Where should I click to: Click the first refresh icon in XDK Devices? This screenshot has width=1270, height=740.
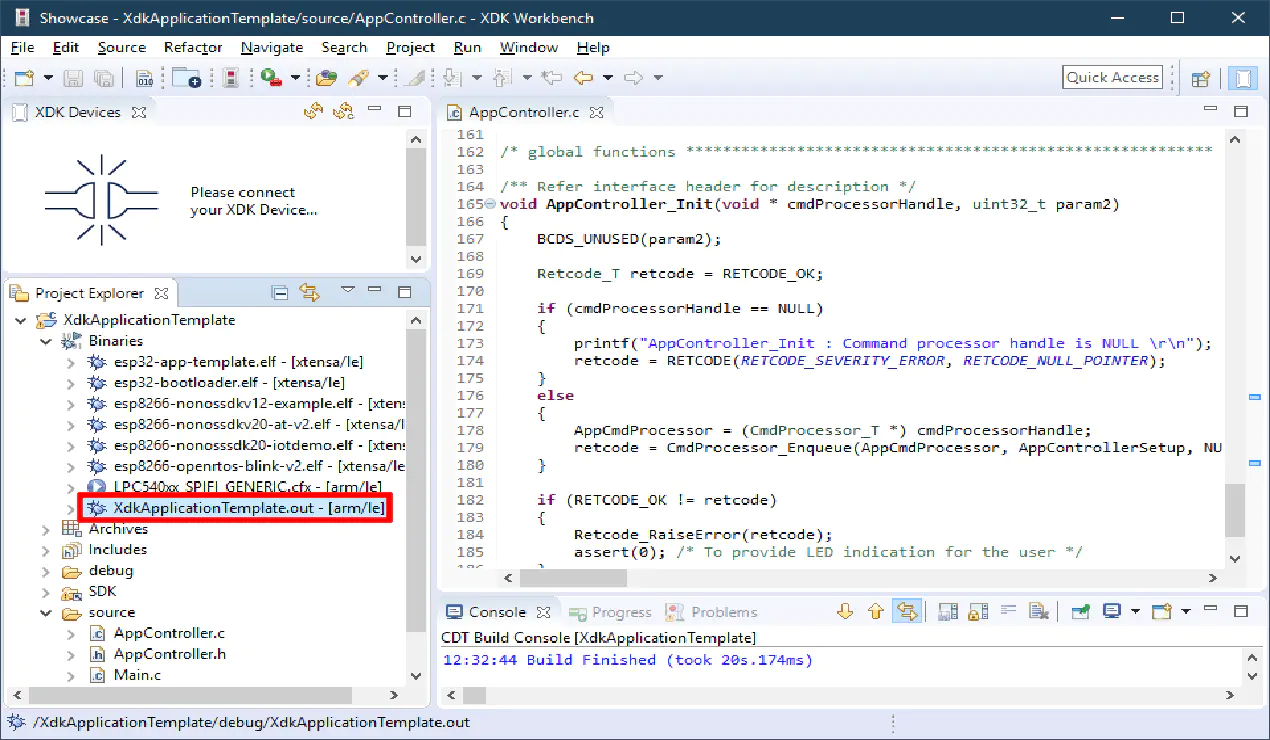(x=314, y=112)
